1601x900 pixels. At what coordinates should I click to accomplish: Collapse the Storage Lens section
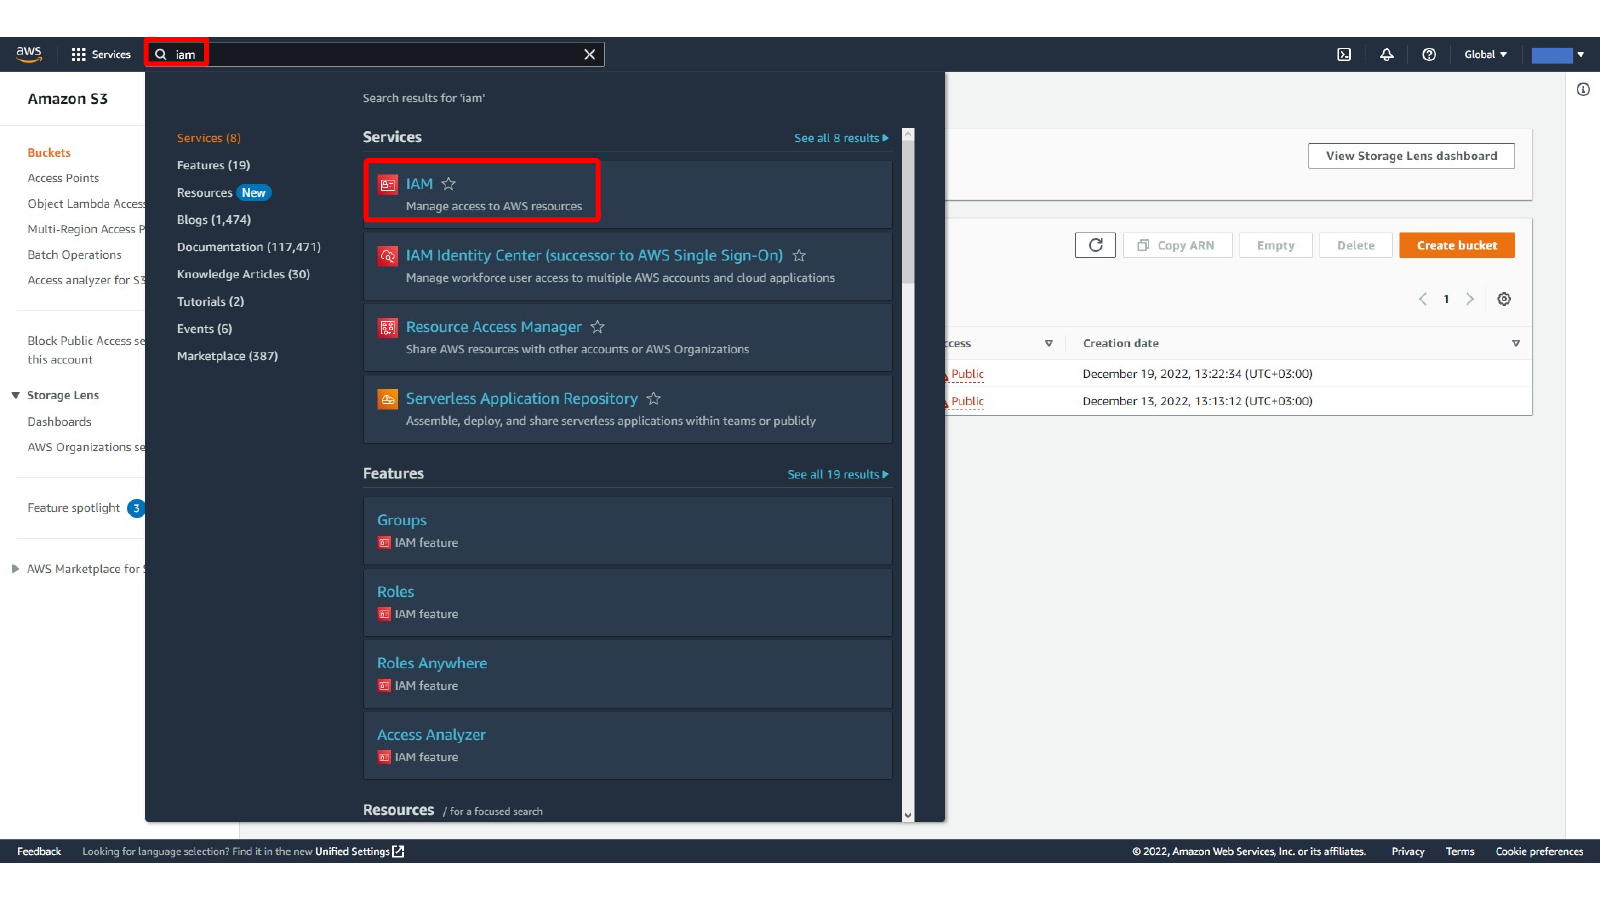click(x=15, y=395)
